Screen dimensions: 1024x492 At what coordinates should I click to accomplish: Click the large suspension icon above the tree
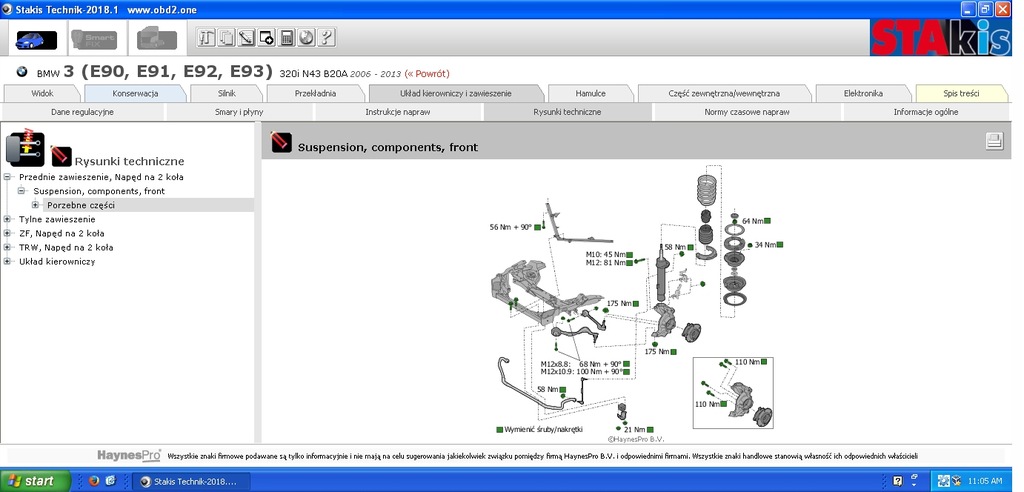25,148
